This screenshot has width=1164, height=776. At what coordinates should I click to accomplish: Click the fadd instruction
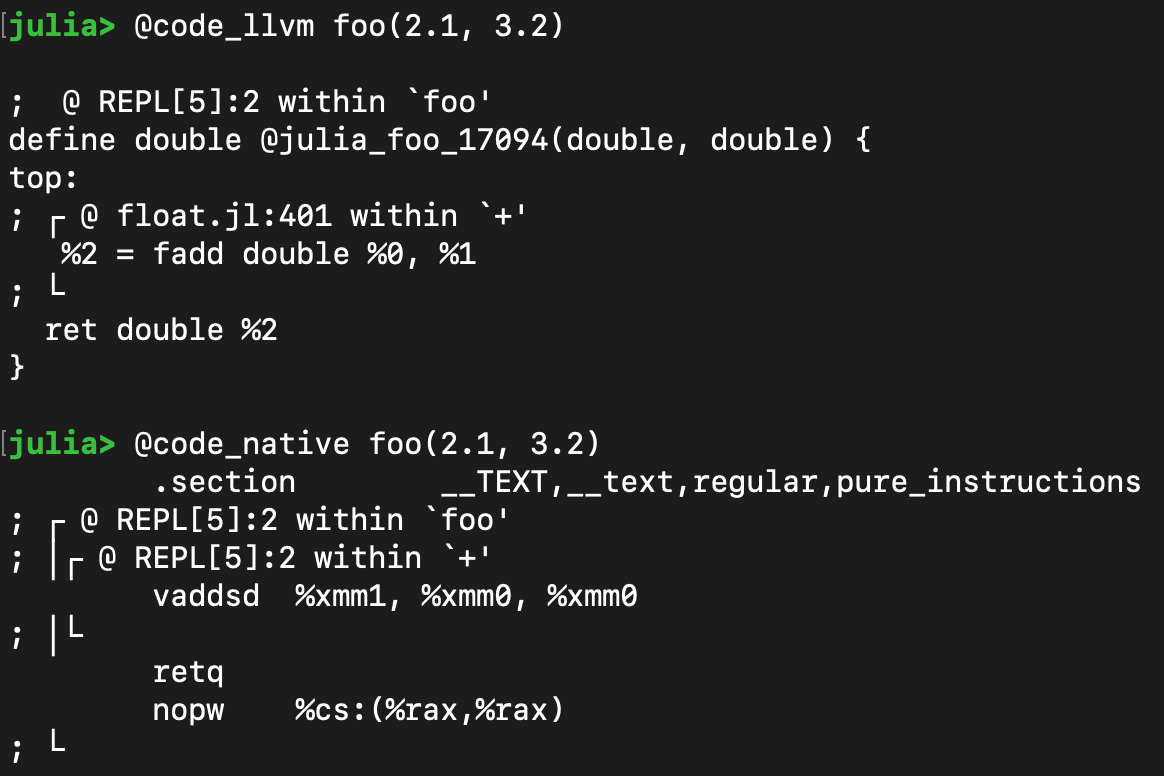click(x=188, y=254)
